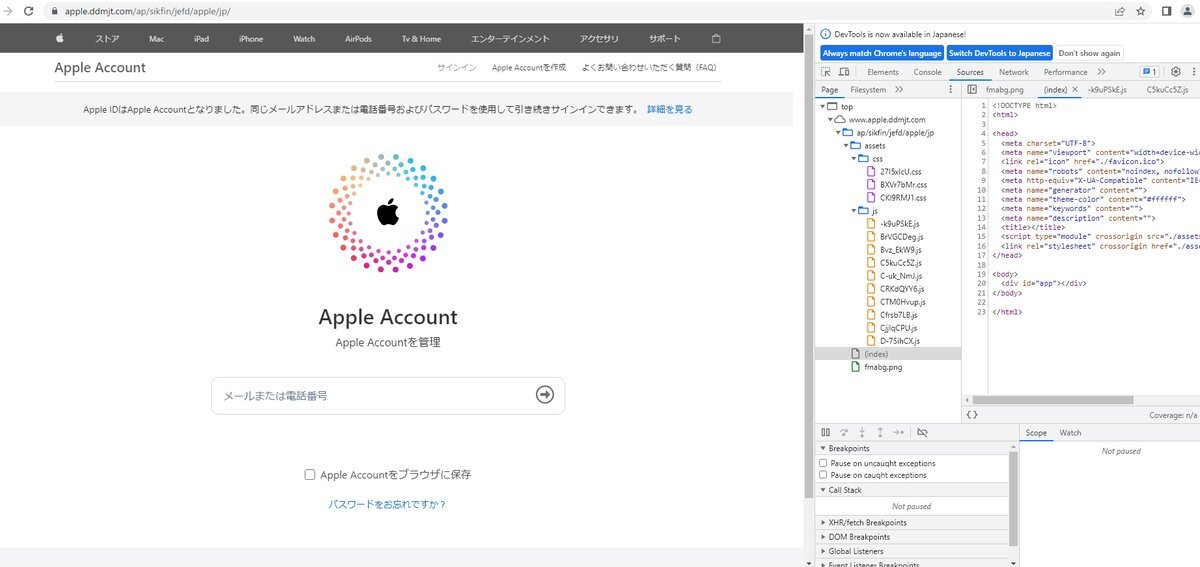Collapse the ap/sikfin/jefd/apple/jp folder
This screenshot has height=567, width=1200.
838,132
